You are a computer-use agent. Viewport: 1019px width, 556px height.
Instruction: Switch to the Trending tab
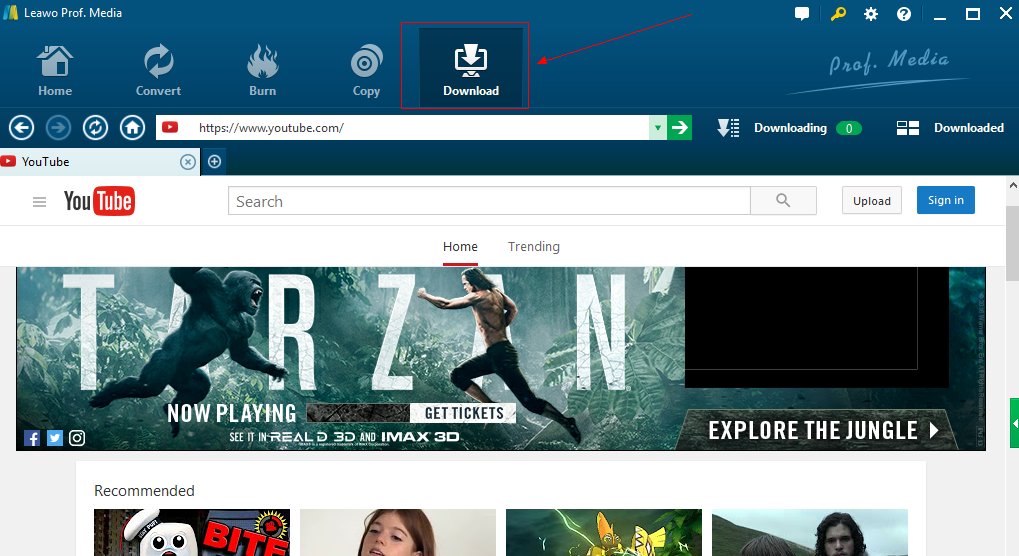[x=534, y=247]
